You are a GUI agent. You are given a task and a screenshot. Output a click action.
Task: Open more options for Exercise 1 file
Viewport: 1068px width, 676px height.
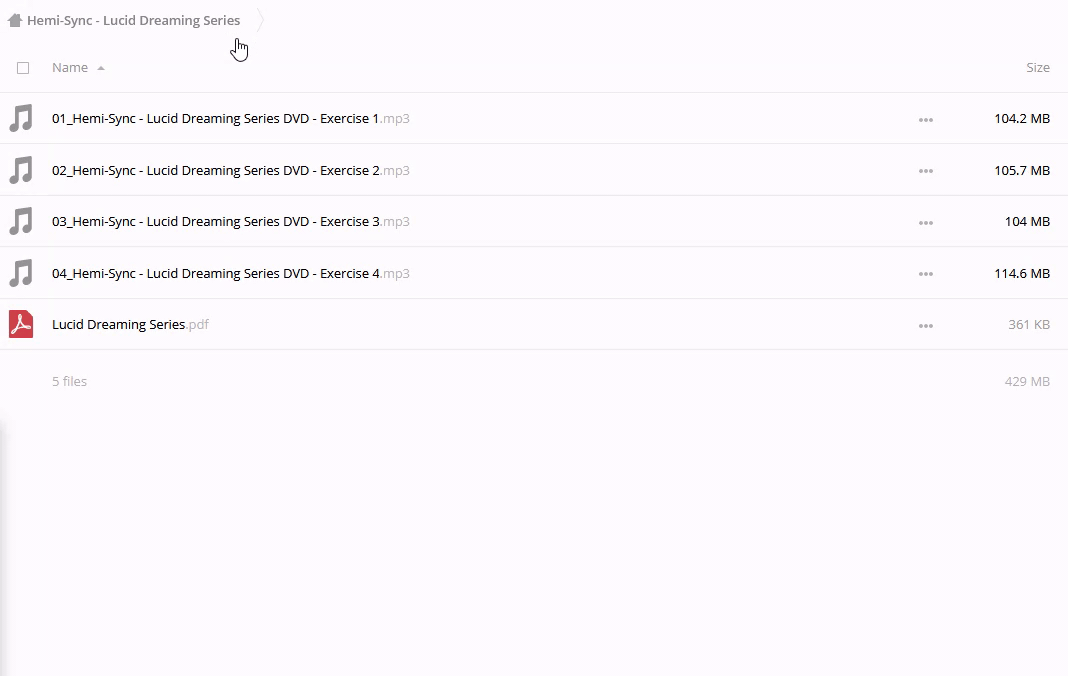click(925, 120)
